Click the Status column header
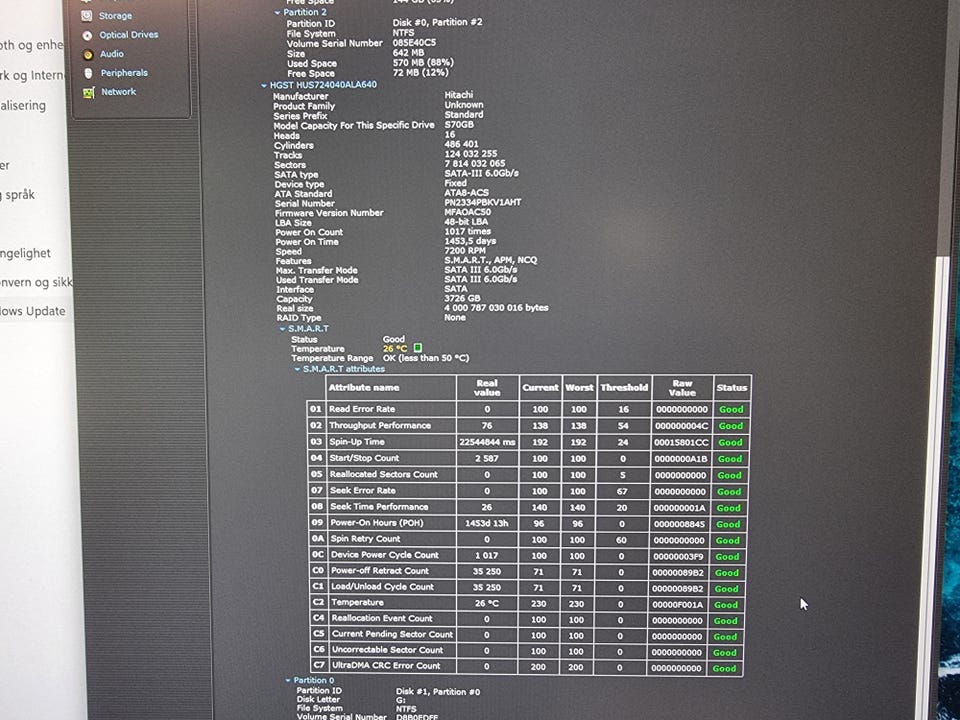Screen dimensions: 960x720 pos(732,388)
